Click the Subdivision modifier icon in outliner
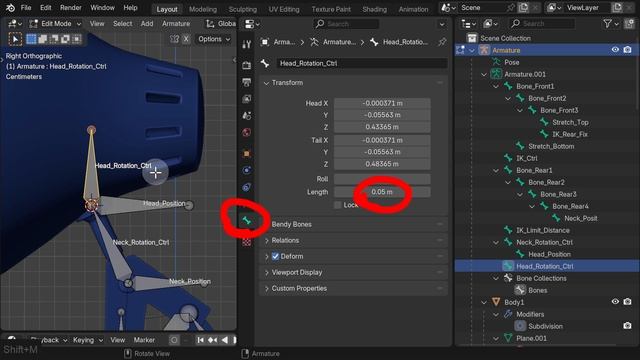 coord(520,326)
